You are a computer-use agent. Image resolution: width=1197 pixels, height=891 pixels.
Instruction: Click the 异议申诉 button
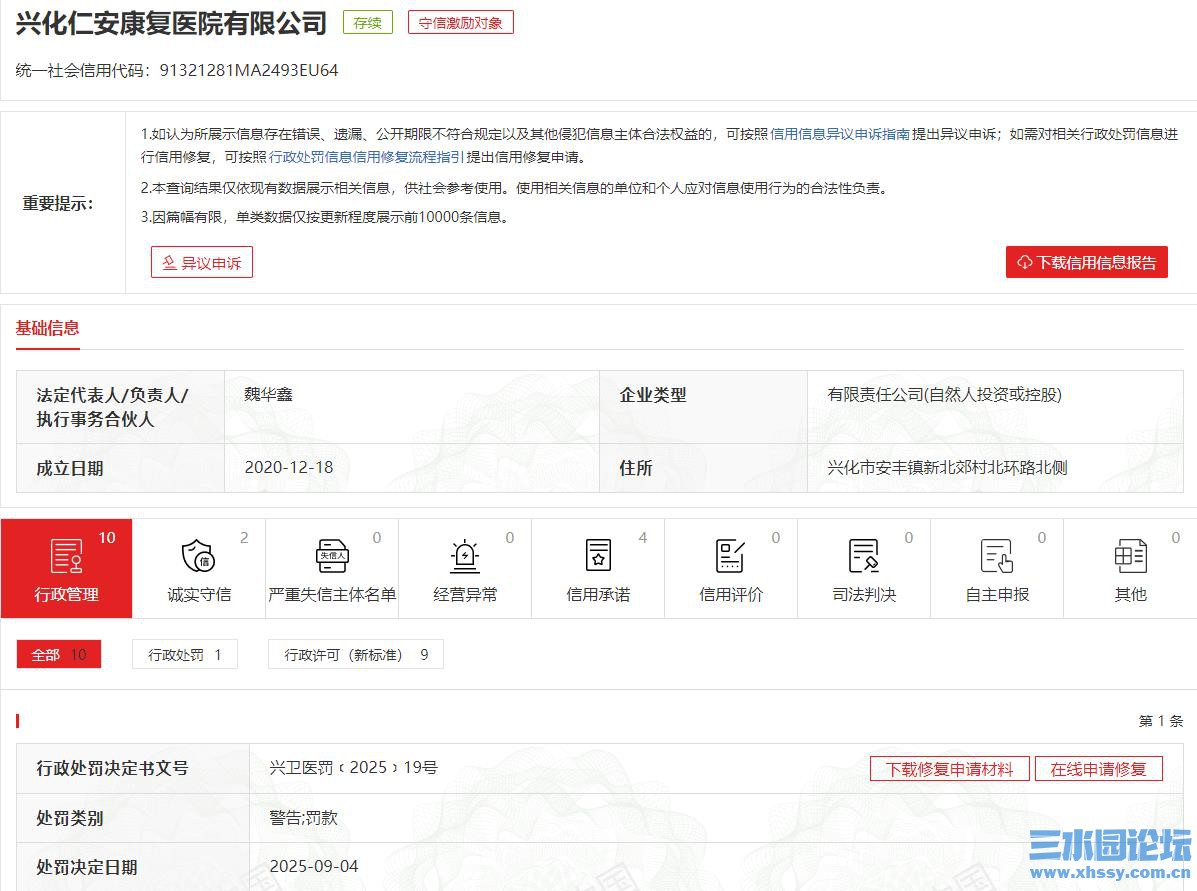[202, 263]
